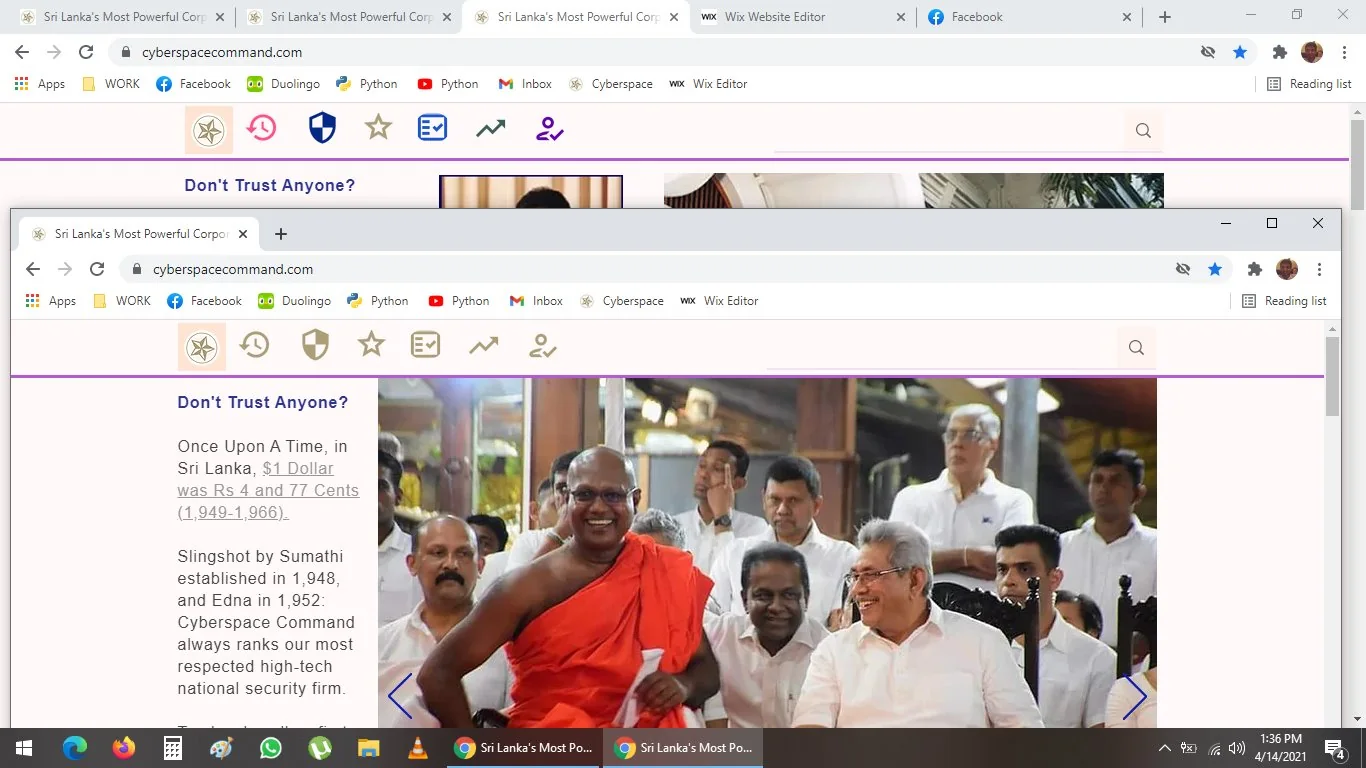Open Wix Editor bookmark in front window
This screenshot has height=768, width=1366.
point(719,301)
